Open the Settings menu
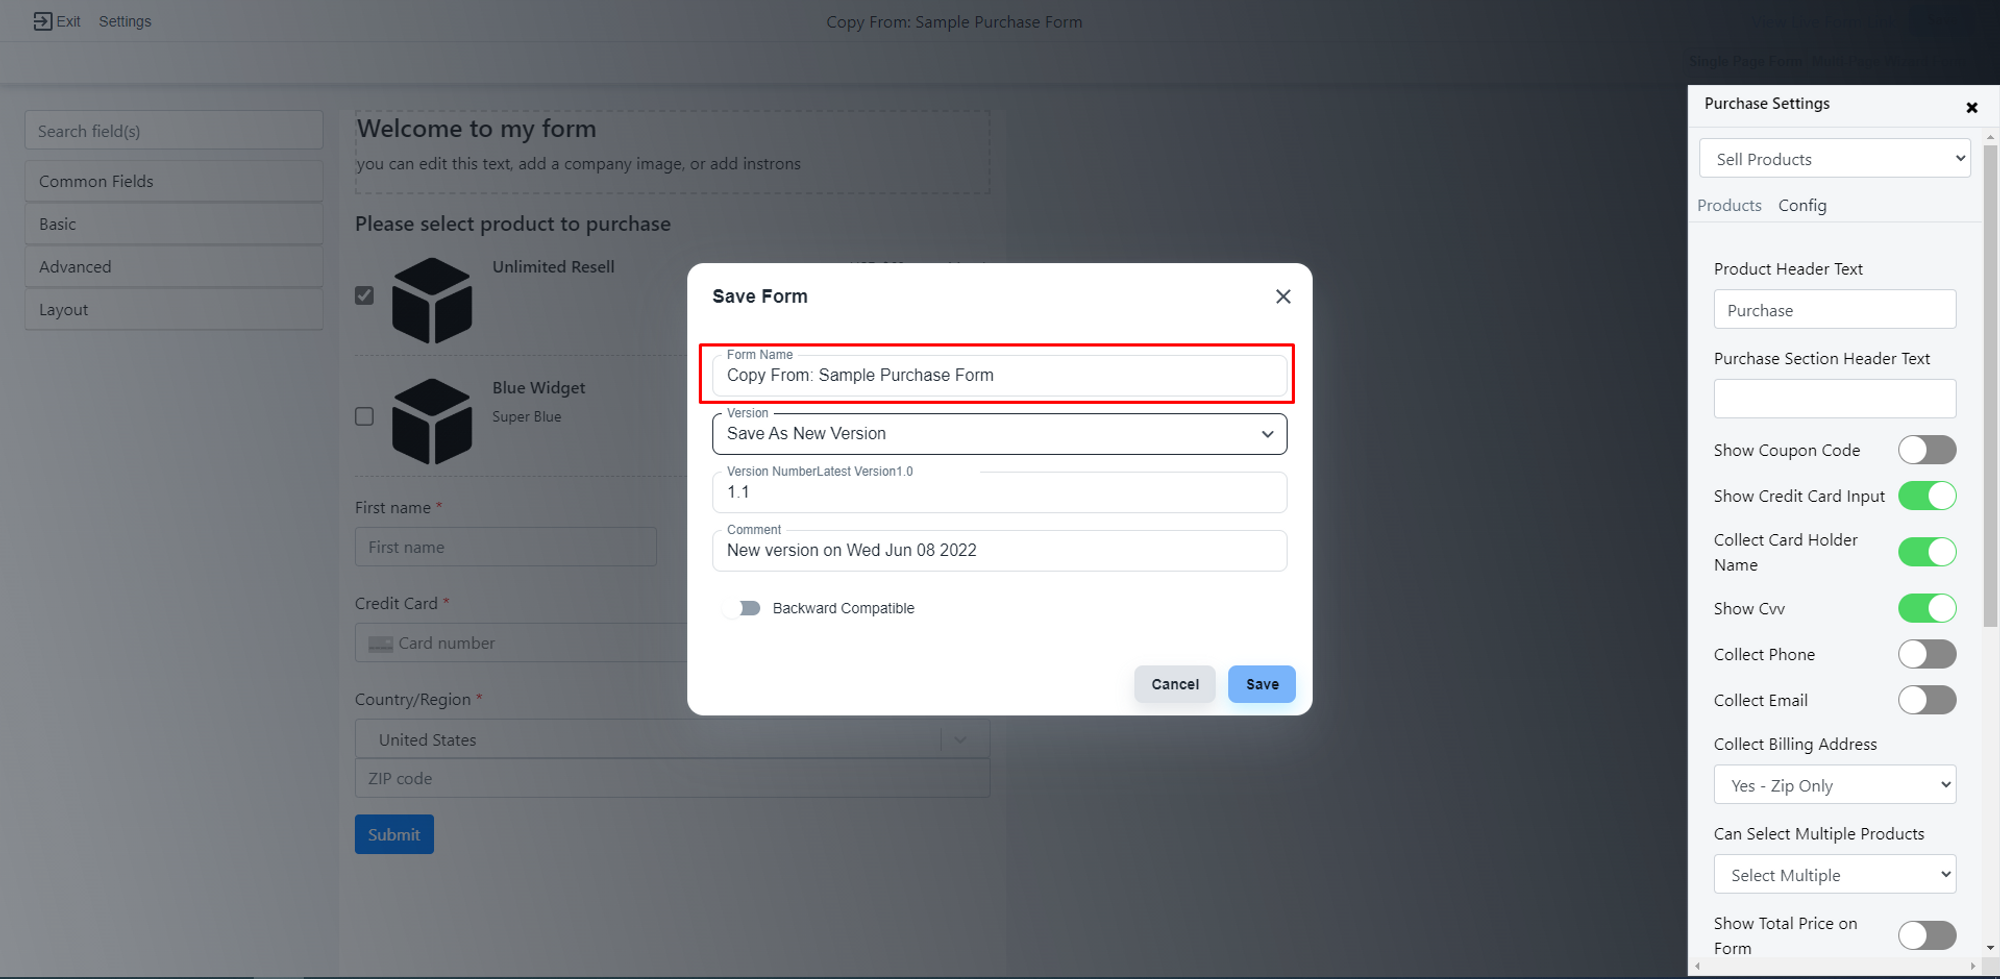Image resolution: width=2000 pixels, height=979 pixels. click(125, 21)
